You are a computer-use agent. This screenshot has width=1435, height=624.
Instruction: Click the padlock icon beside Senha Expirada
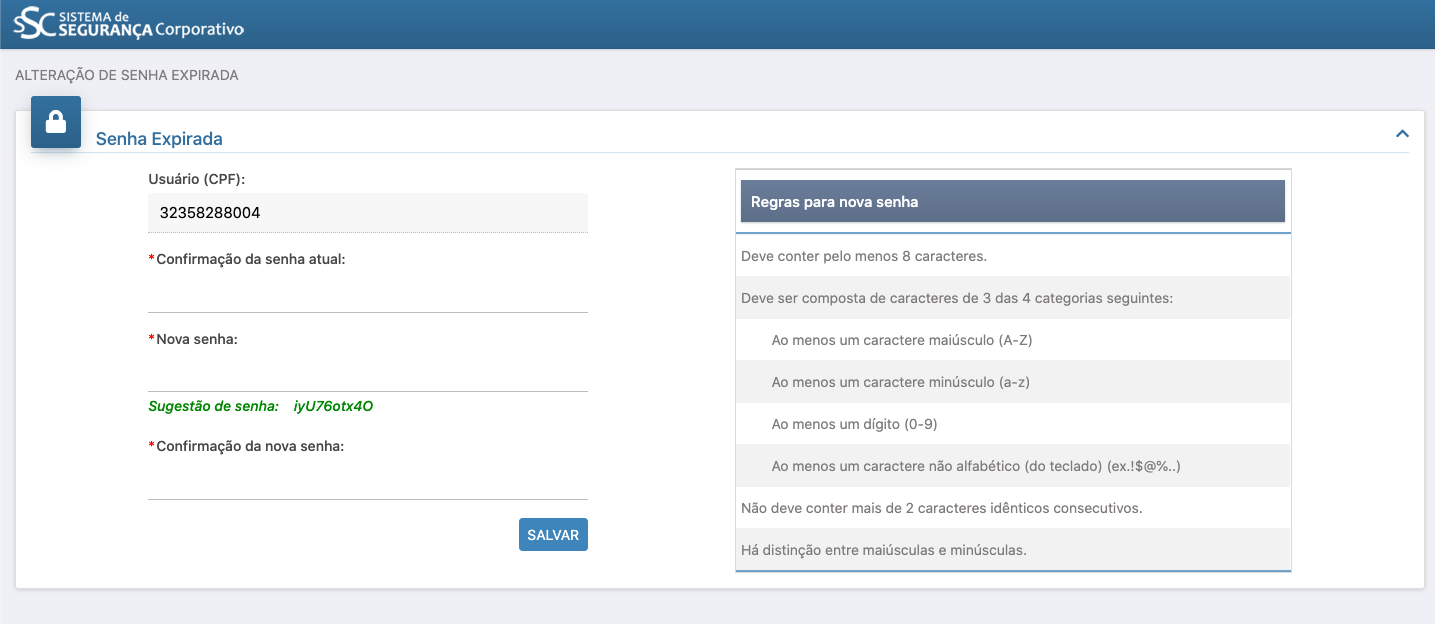click(56, 122)
